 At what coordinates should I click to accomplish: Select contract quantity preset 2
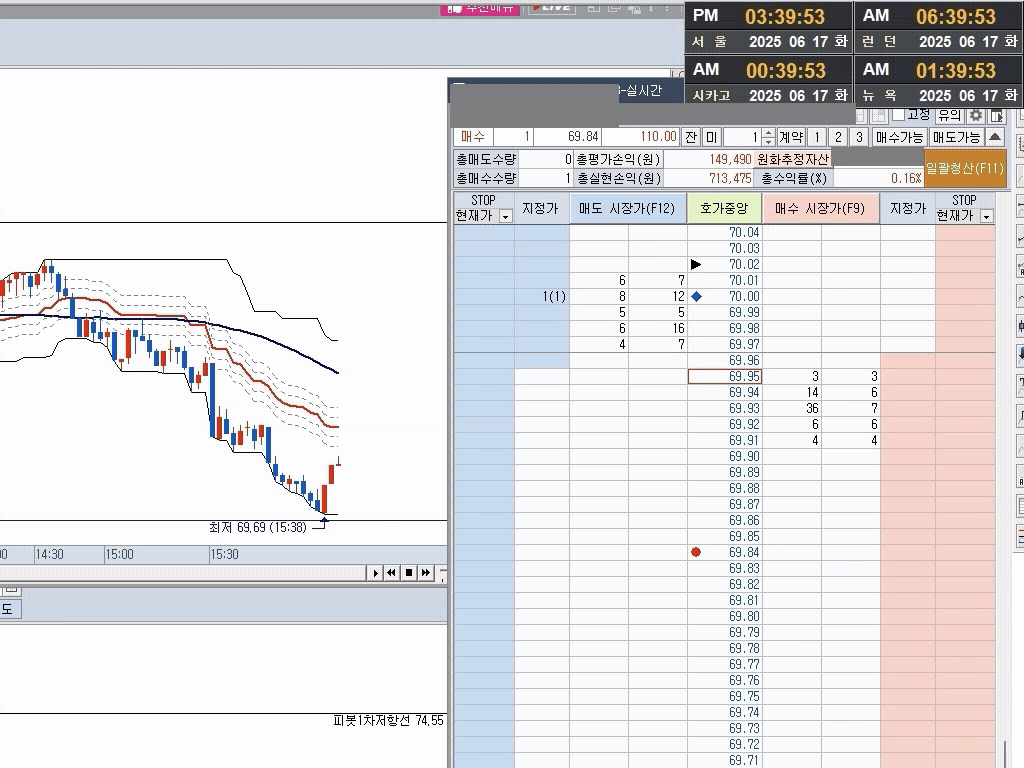[x=838, y=137]
